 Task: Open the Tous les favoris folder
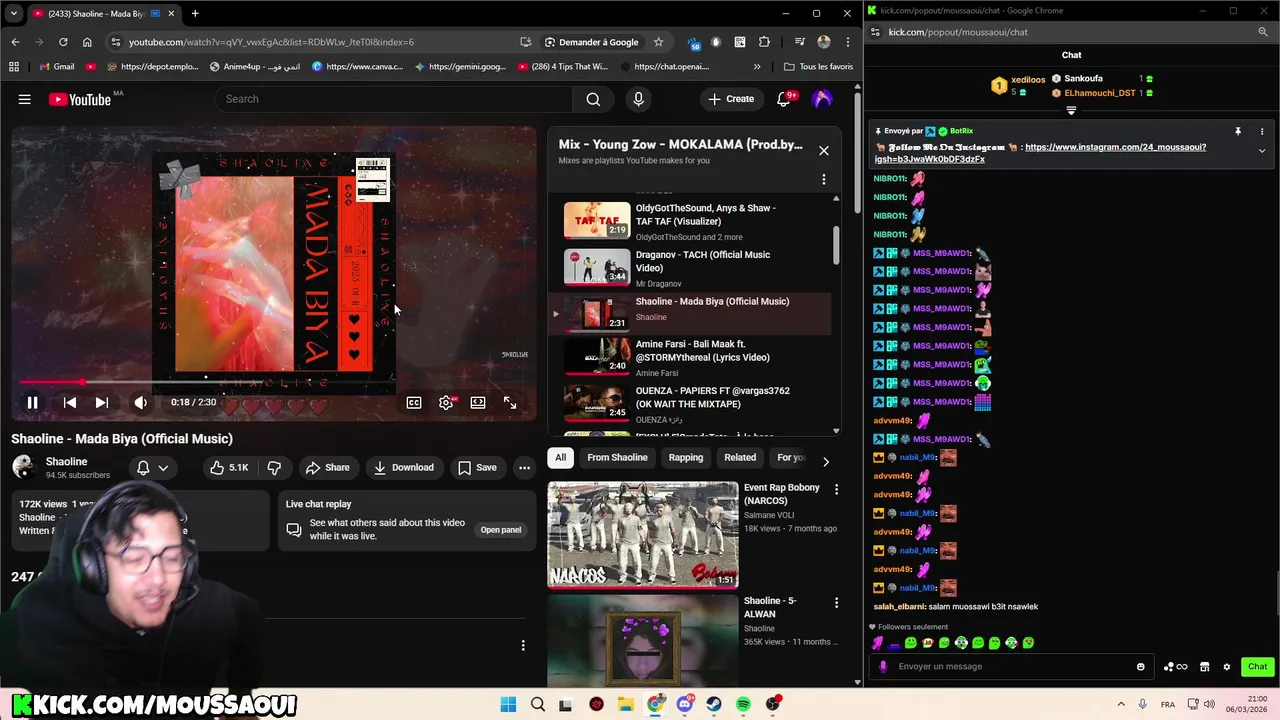[x=818, y=67]
